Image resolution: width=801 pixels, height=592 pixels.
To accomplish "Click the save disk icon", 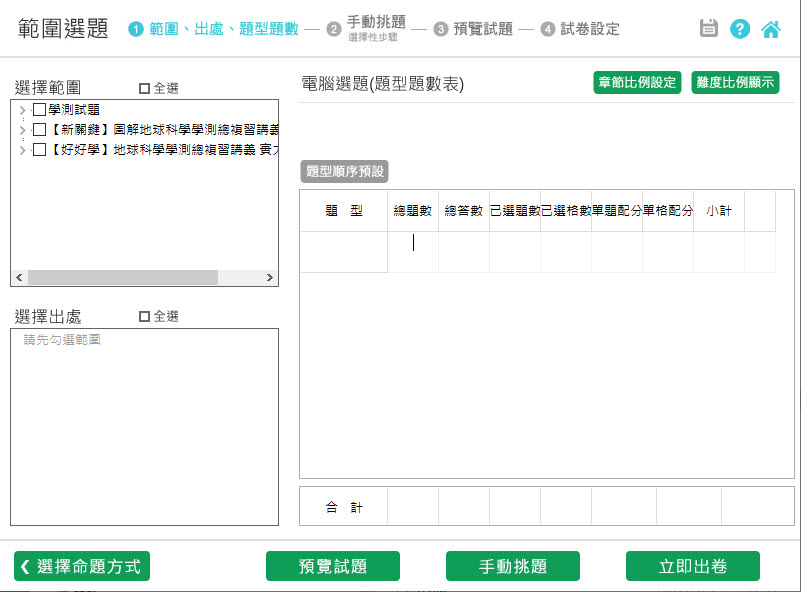I will (x=709, y=28).
